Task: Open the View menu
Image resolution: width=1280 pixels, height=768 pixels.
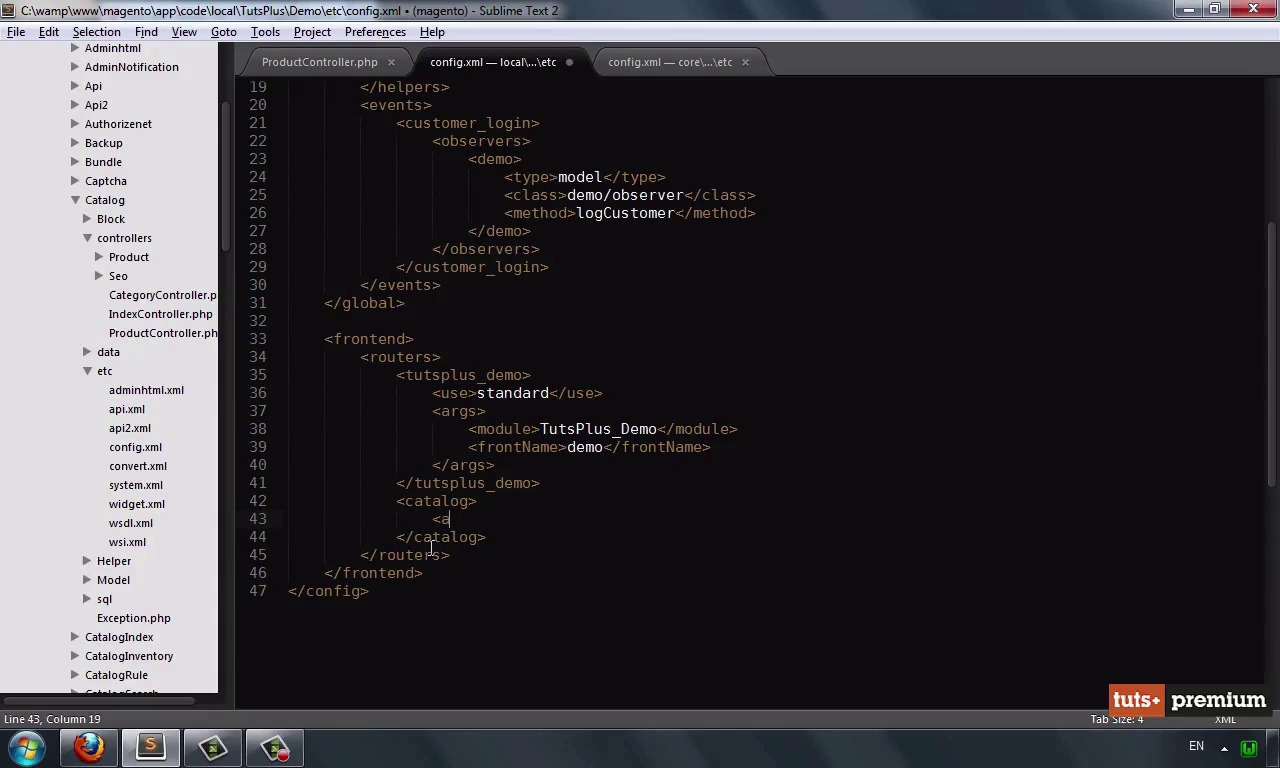Action: (x=184, y=32)
